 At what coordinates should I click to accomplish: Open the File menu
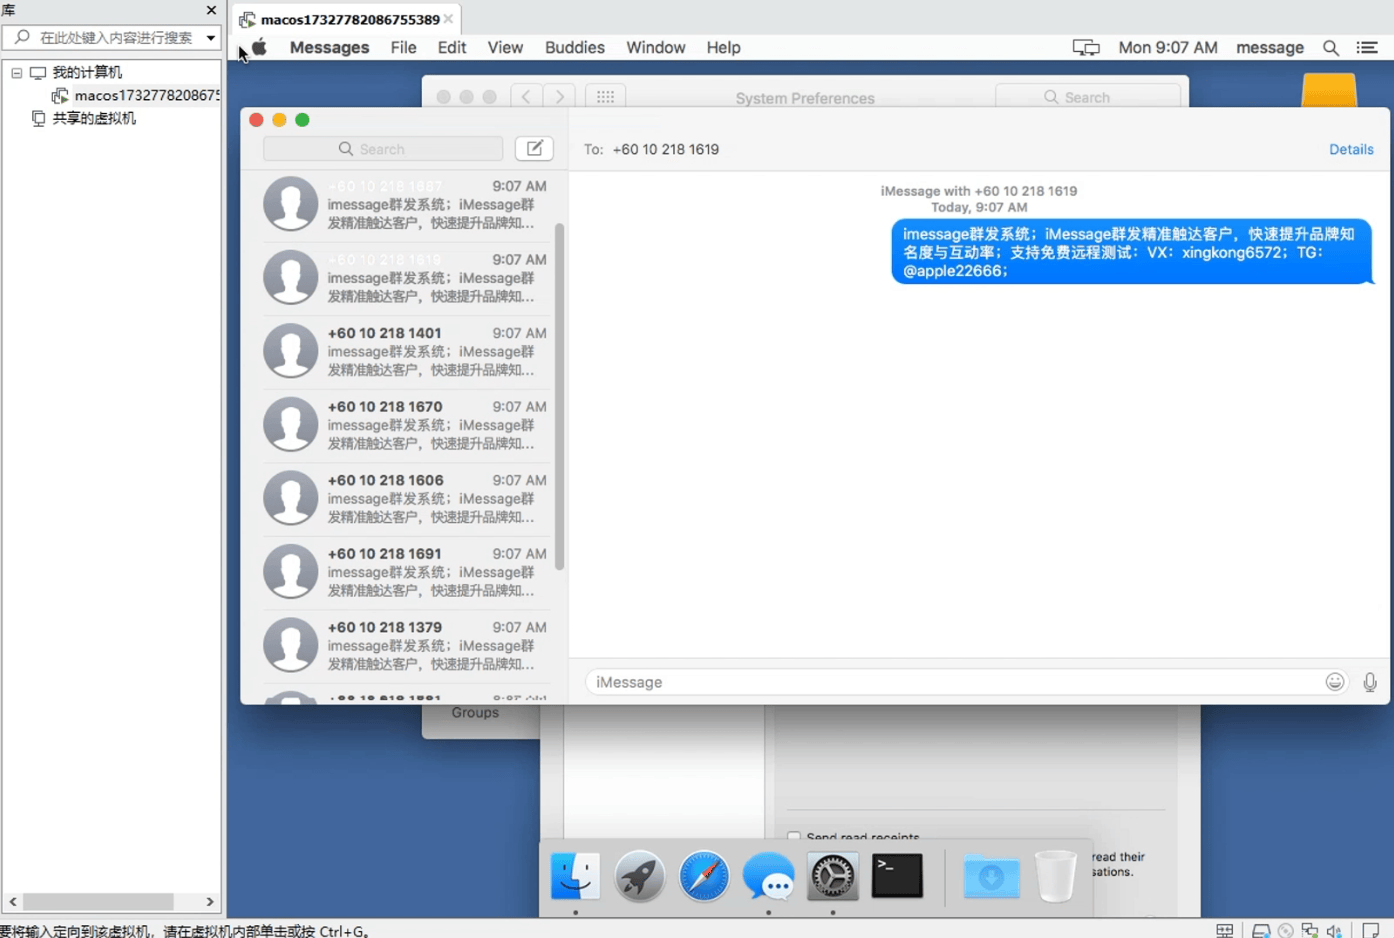click(x=403, y=47)
